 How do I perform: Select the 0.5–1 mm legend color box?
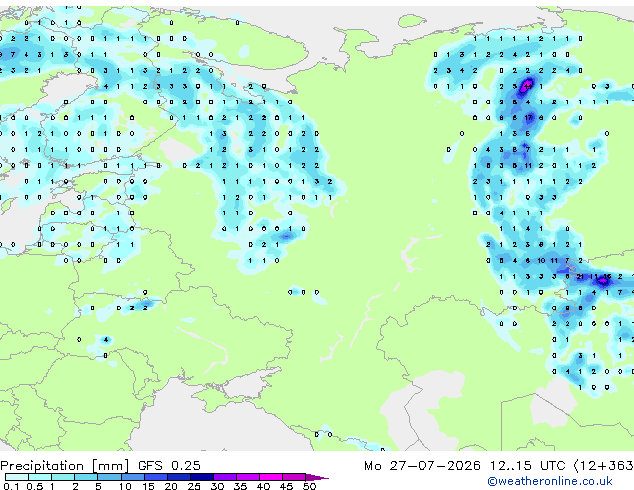(x=40, y=477)
